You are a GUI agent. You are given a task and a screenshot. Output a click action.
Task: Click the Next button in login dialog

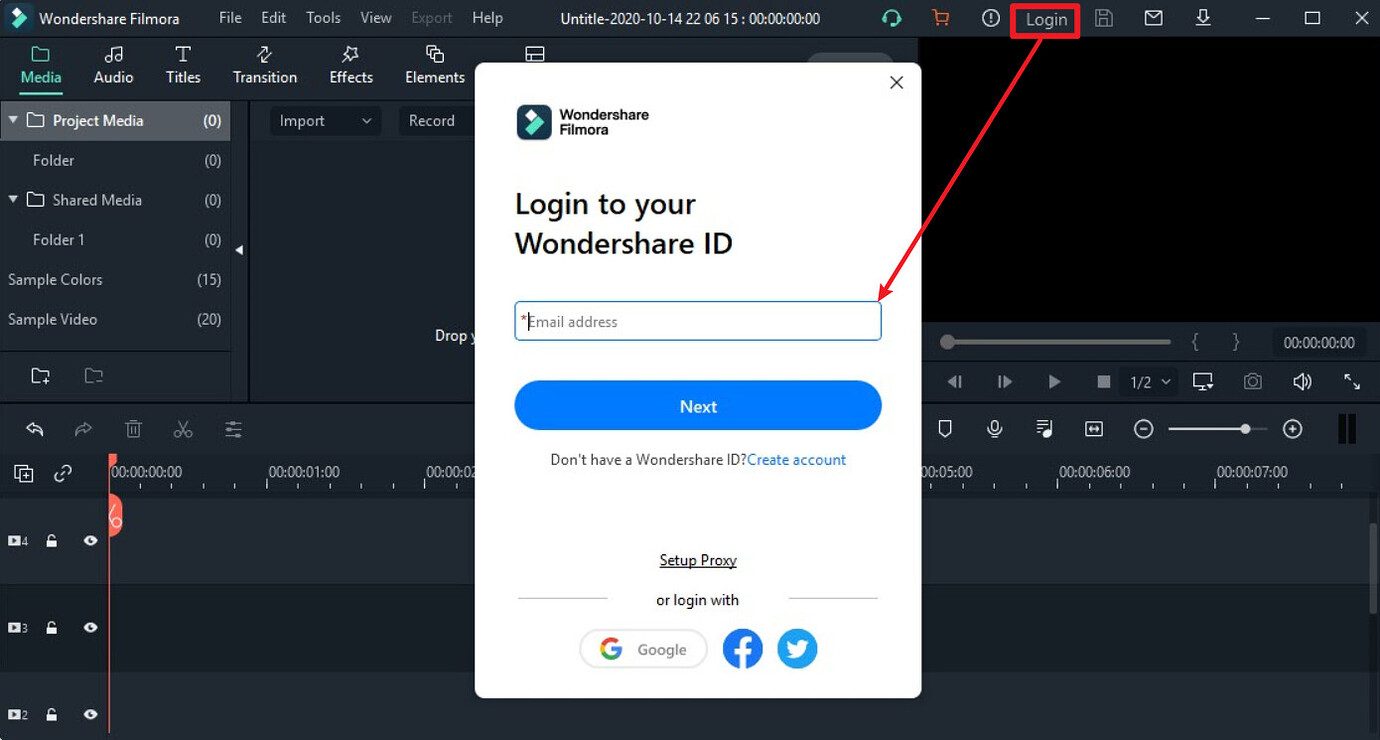[697, 406]
